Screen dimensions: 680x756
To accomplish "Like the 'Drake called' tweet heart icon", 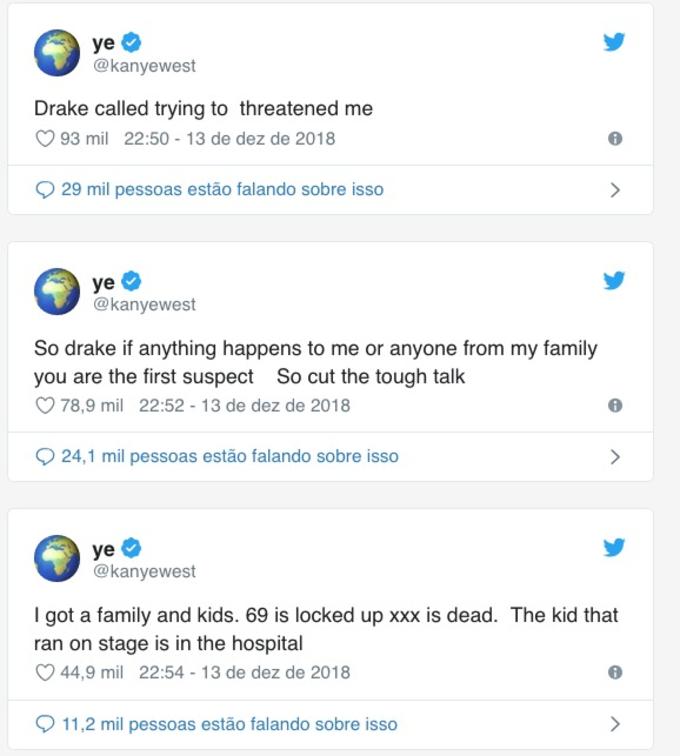I will (45, 139).
